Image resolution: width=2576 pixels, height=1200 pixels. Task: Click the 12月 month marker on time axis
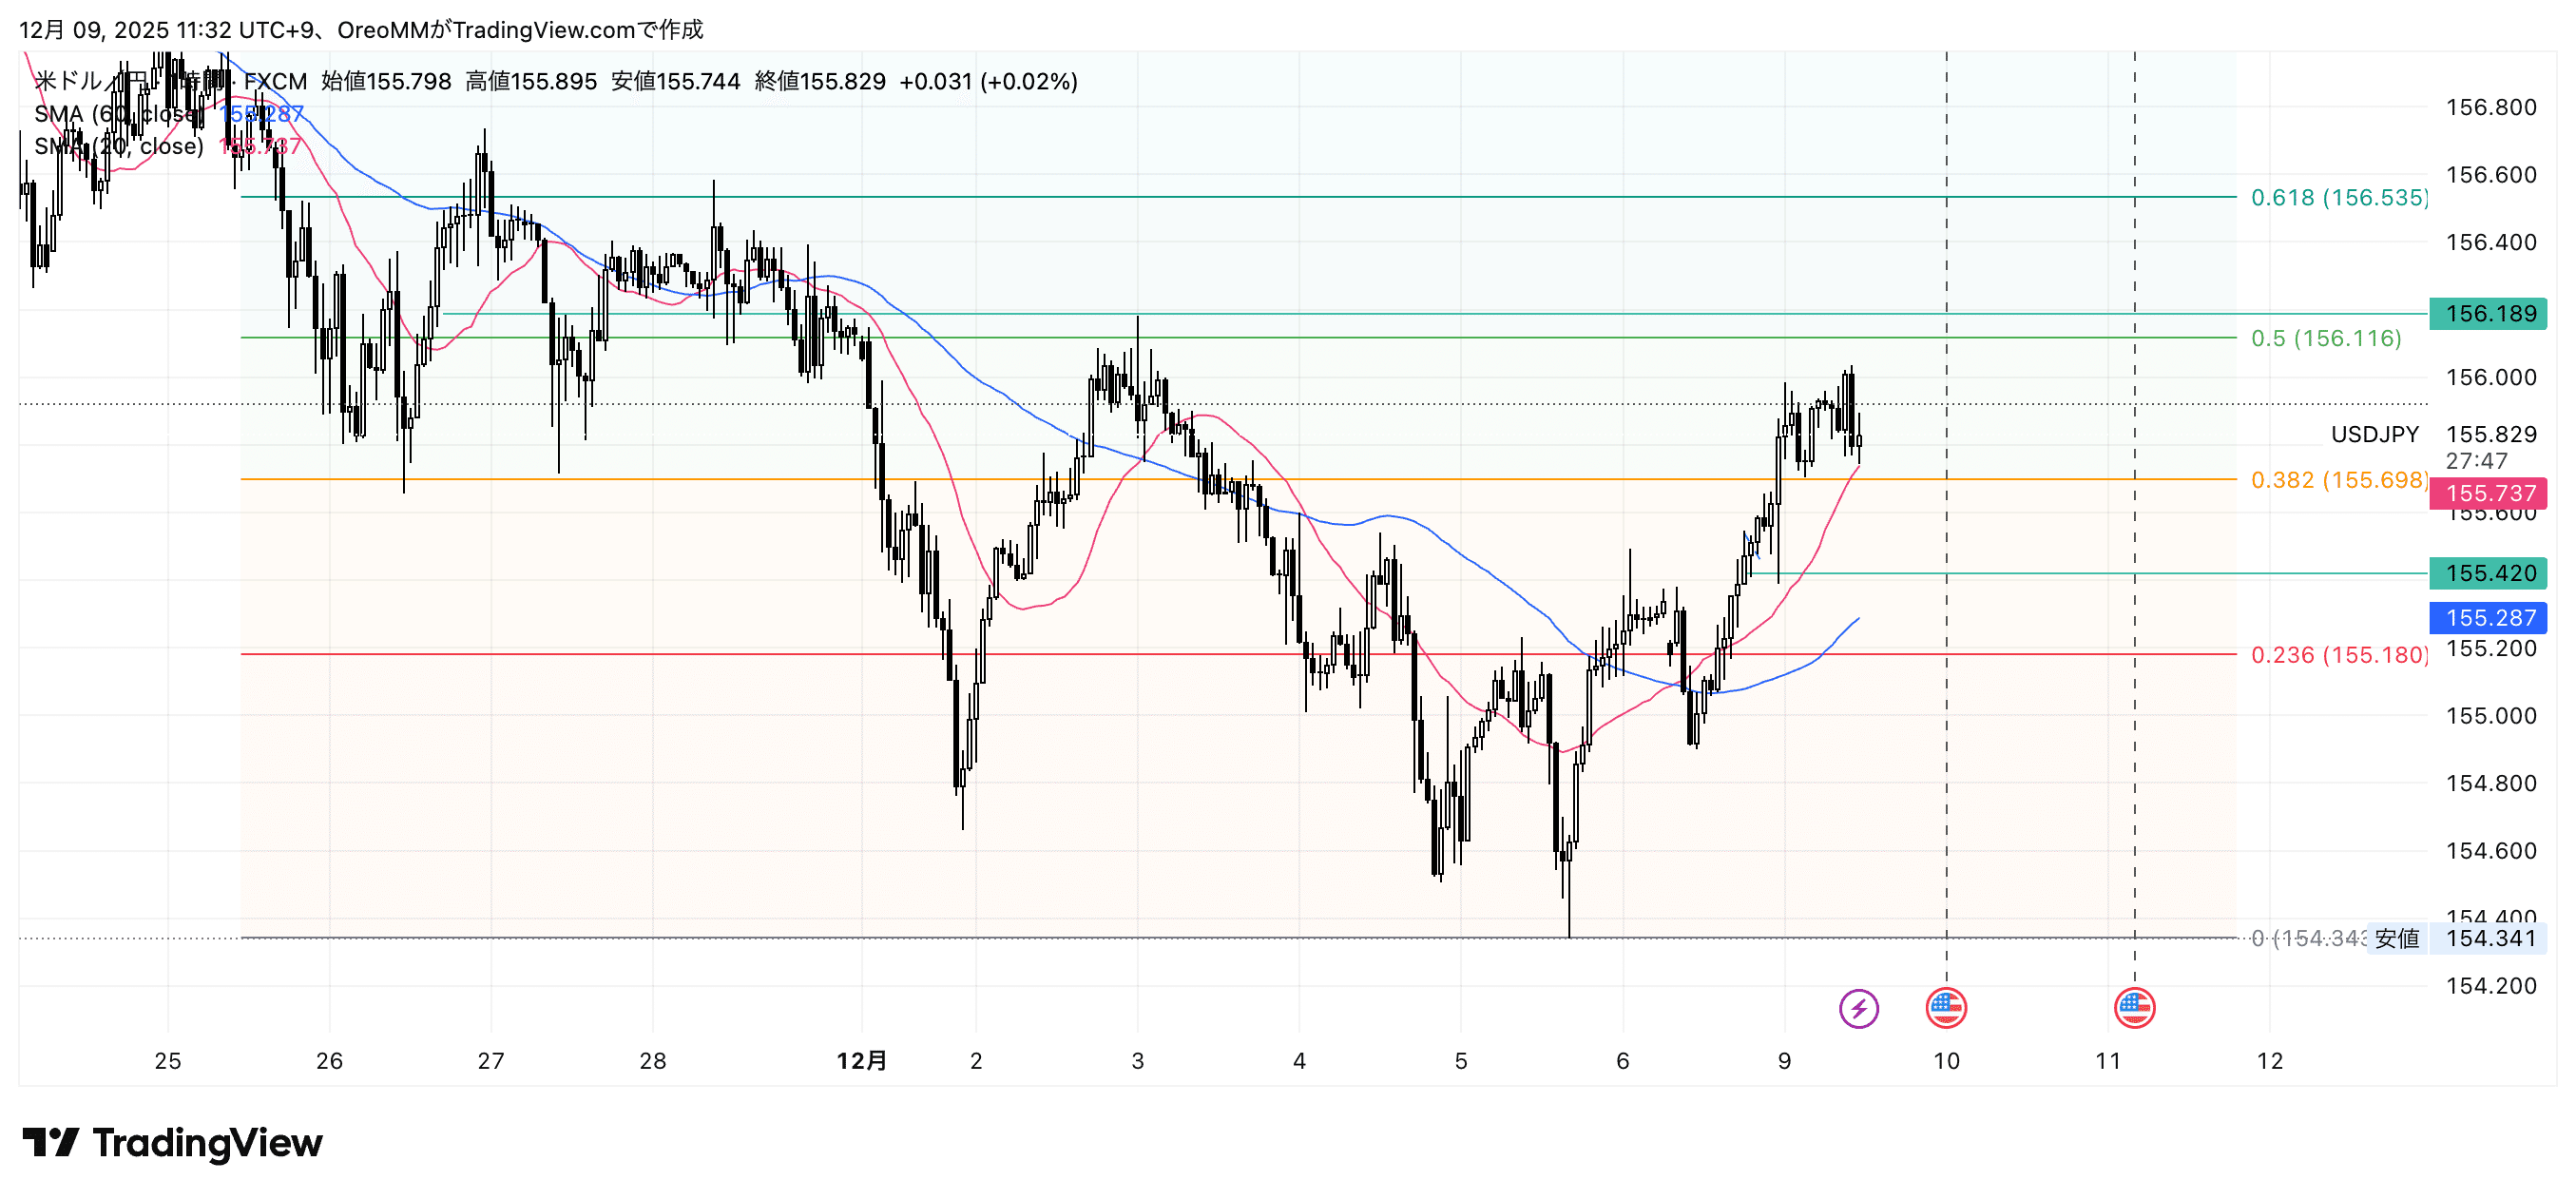coord(861,1061)
